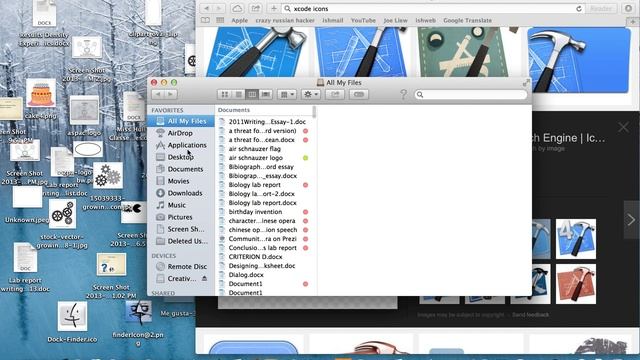Click Safari share button

[x=256, y=9]
